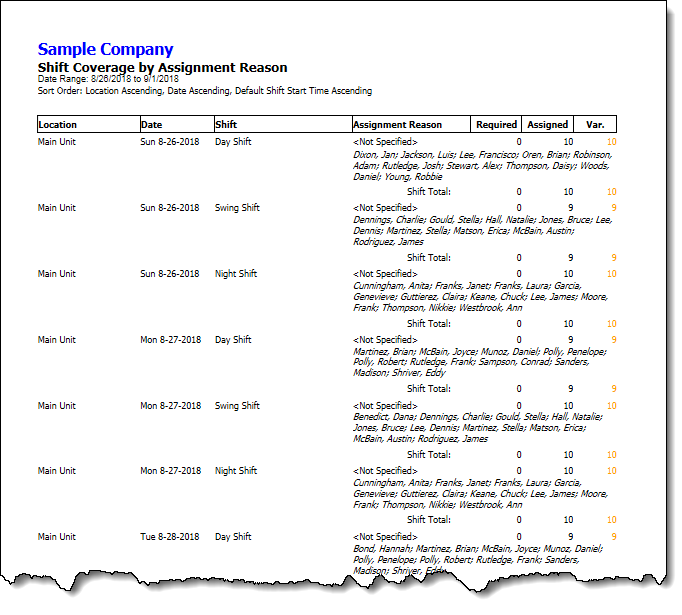Click Shift Total label under Mon Day Shift

tap(428, 389)
